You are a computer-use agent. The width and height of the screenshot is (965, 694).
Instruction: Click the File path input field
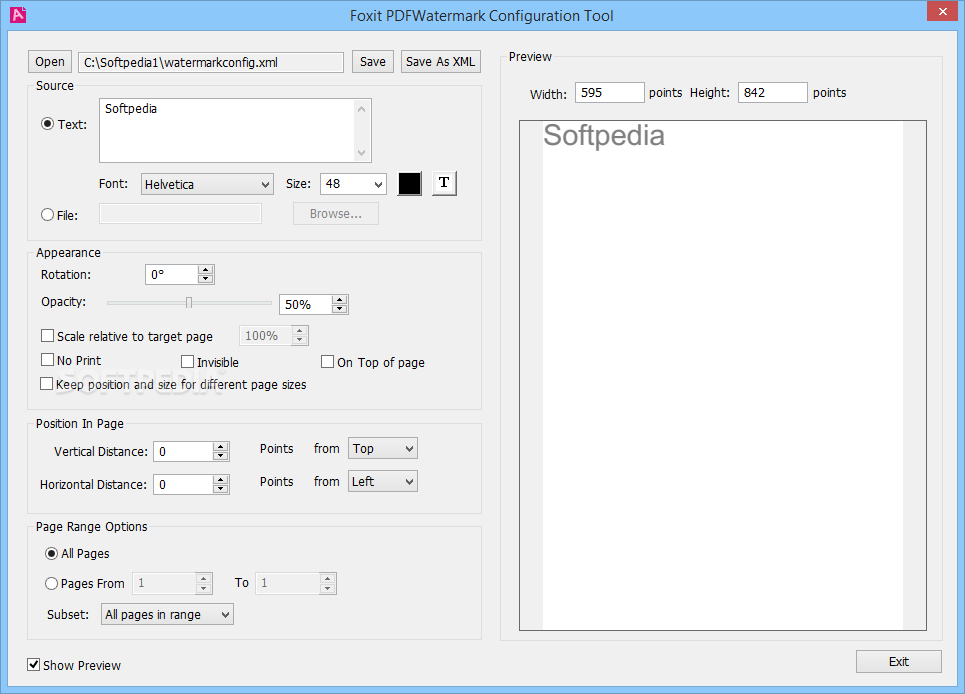click(x=180, y=213)
